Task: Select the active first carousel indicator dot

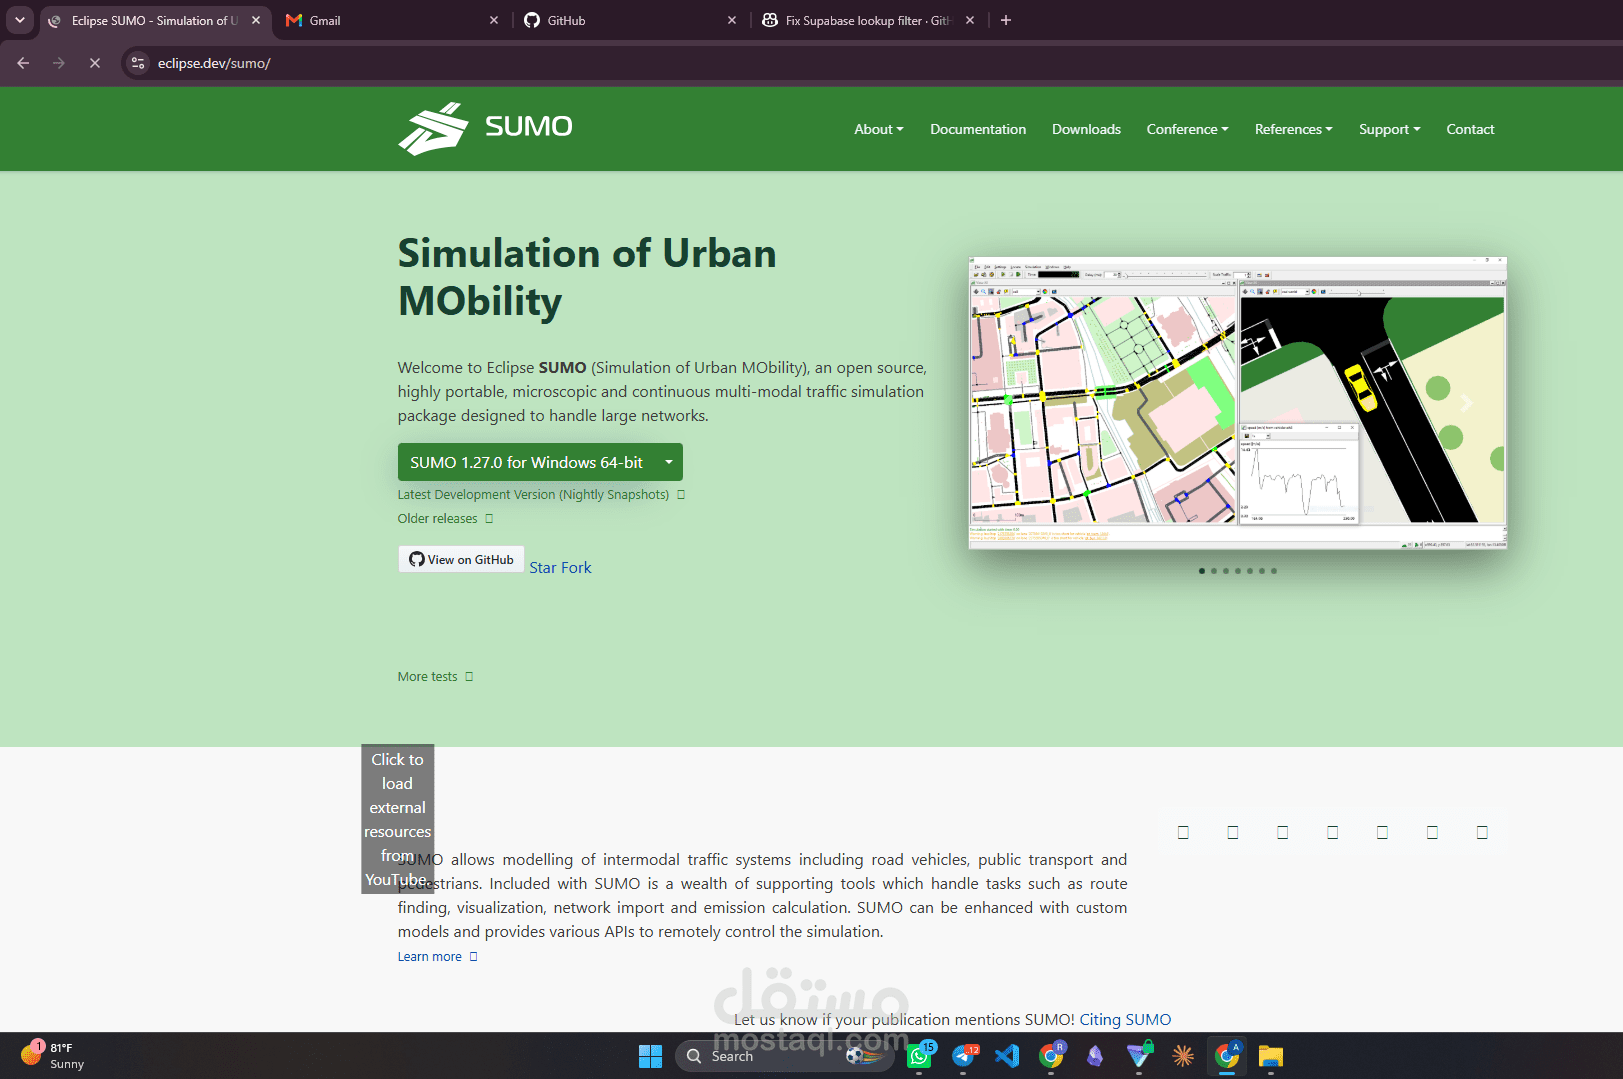Action: point(1201,571)
